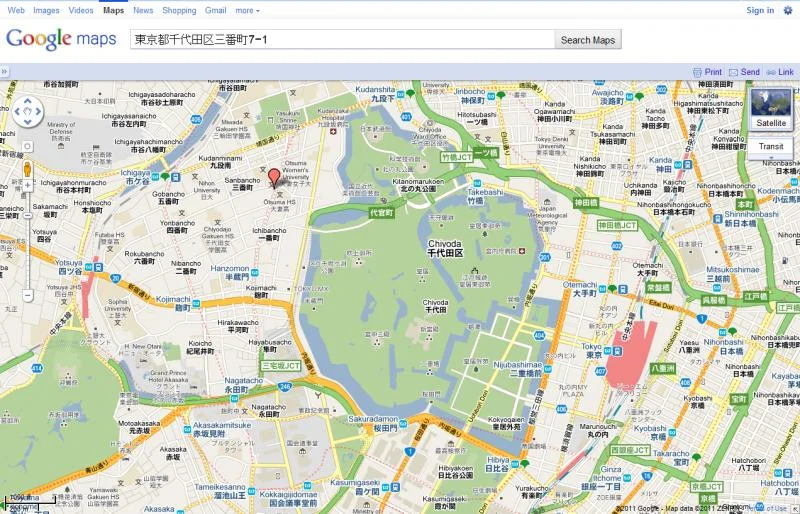Zoom out with the bottom minus button
The image size is (800, 514).
pyautogui.click(x=28, y=295)
